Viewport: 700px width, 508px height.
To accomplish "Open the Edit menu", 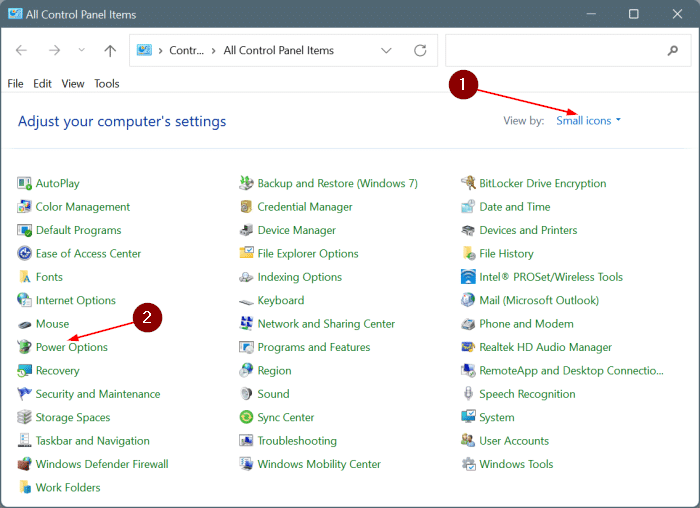I will [x=42, y=83].
